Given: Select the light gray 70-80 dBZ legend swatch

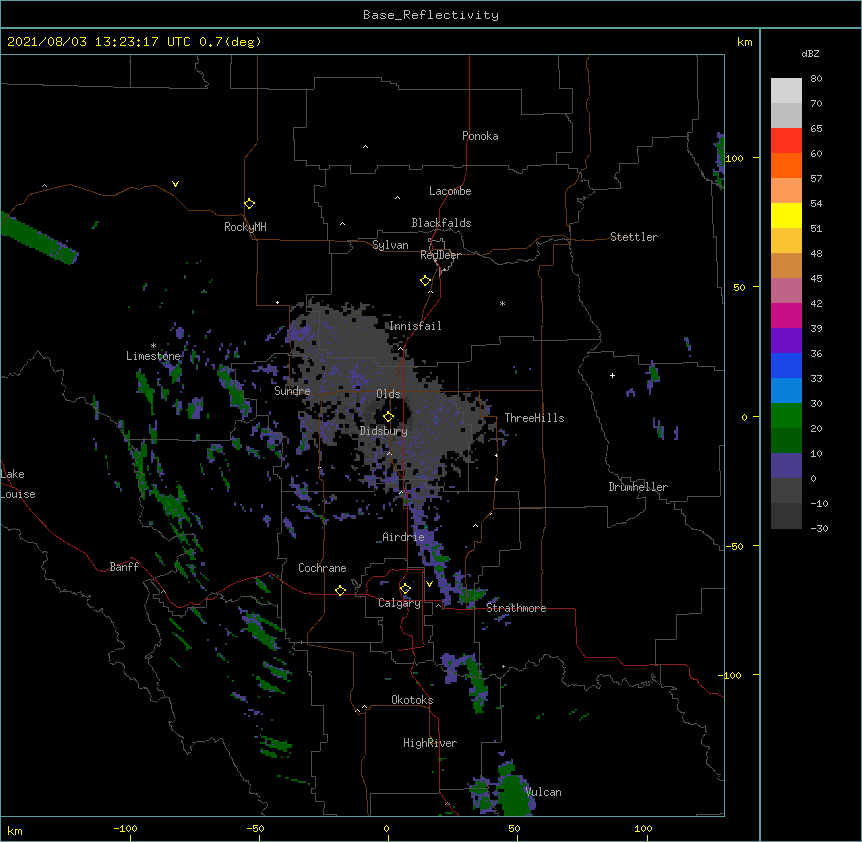Looking at the screenshot, I should 786,91.
